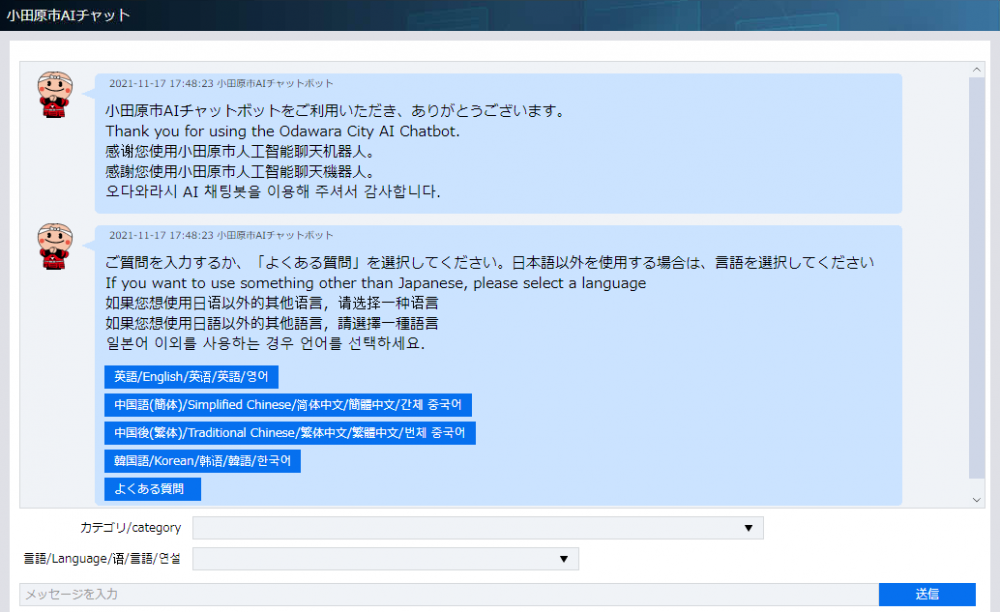Click the chat vertical scrollbar thumb

click(976, 277)
